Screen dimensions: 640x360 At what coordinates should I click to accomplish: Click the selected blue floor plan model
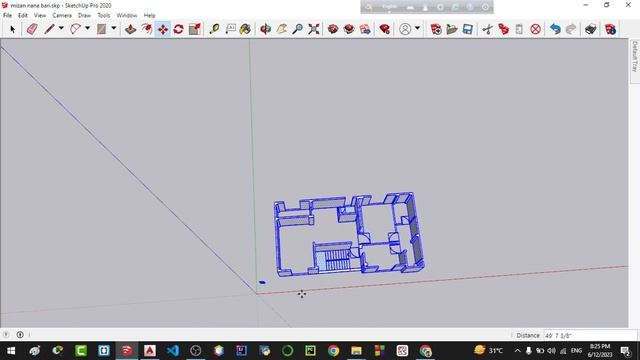click(x=349, y=234)
